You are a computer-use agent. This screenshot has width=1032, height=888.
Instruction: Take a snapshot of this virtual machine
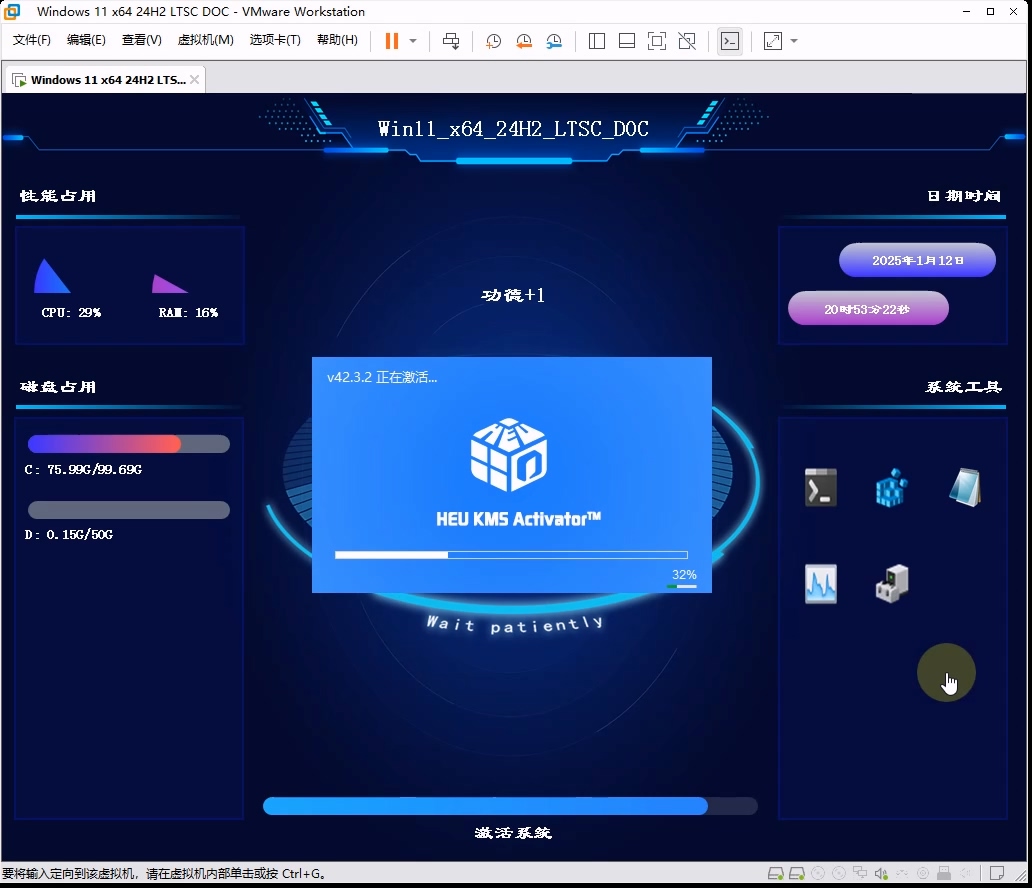click(x=493, y=41)
